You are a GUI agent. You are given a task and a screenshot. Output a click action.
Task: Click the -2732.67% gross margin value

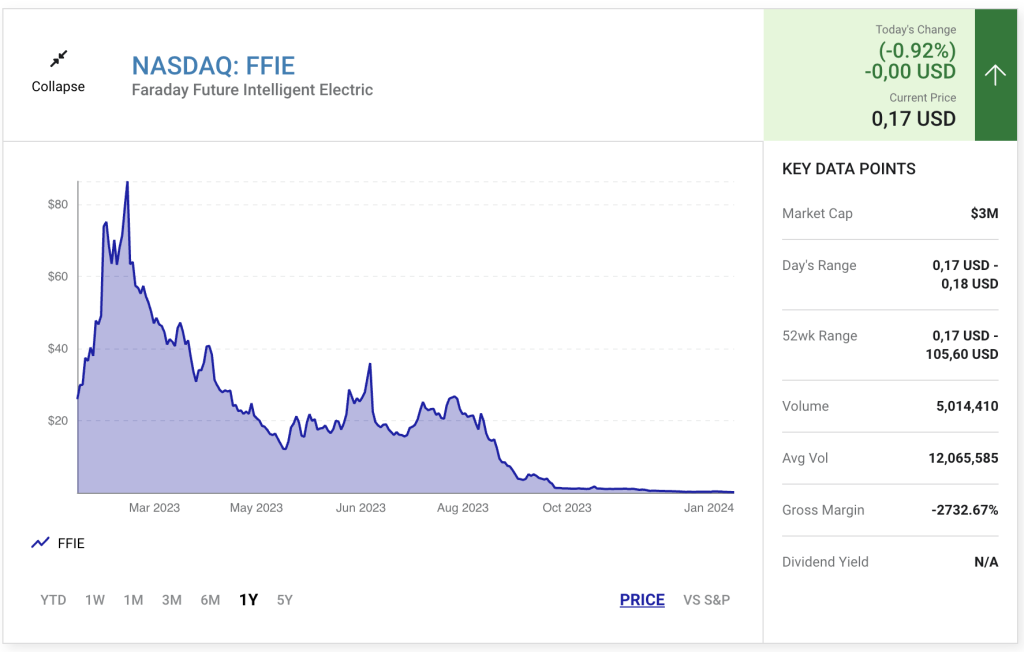pos(965,510)
